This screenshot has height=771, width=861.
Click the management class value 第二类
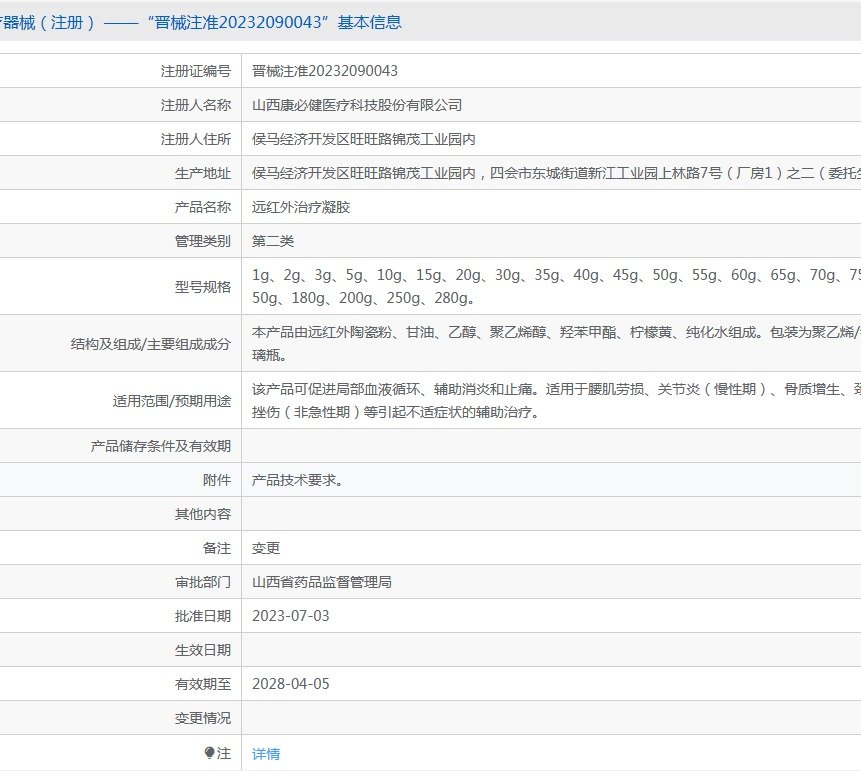pyautogui.click(x=273, y=241)
